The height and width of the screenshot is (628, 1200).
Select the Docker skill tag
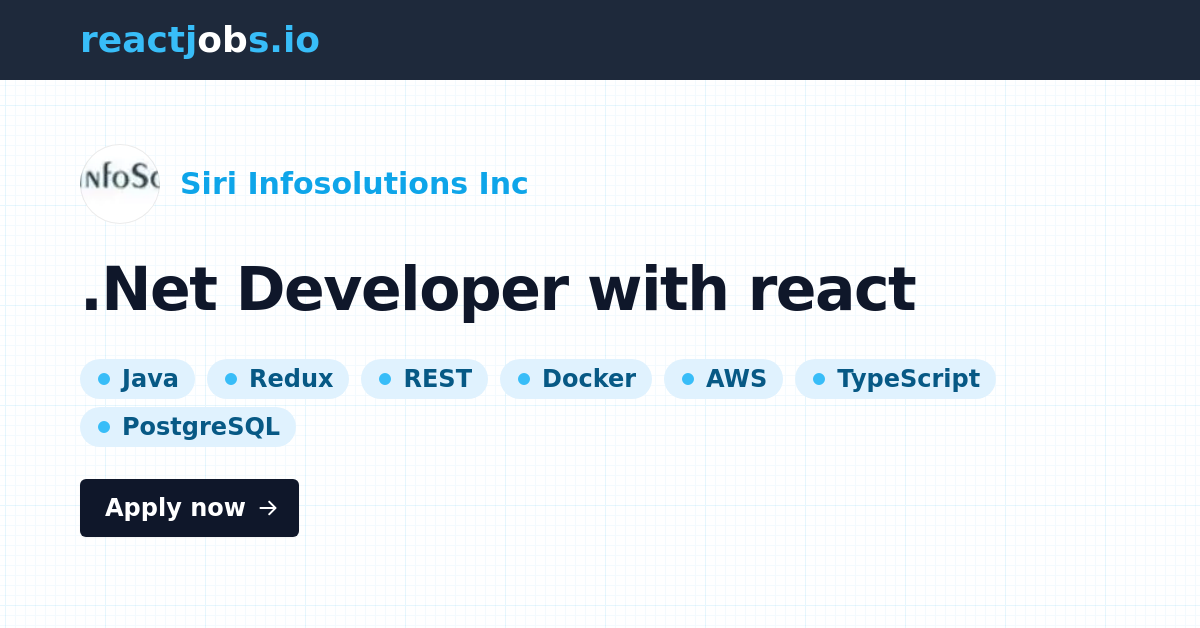576,379
